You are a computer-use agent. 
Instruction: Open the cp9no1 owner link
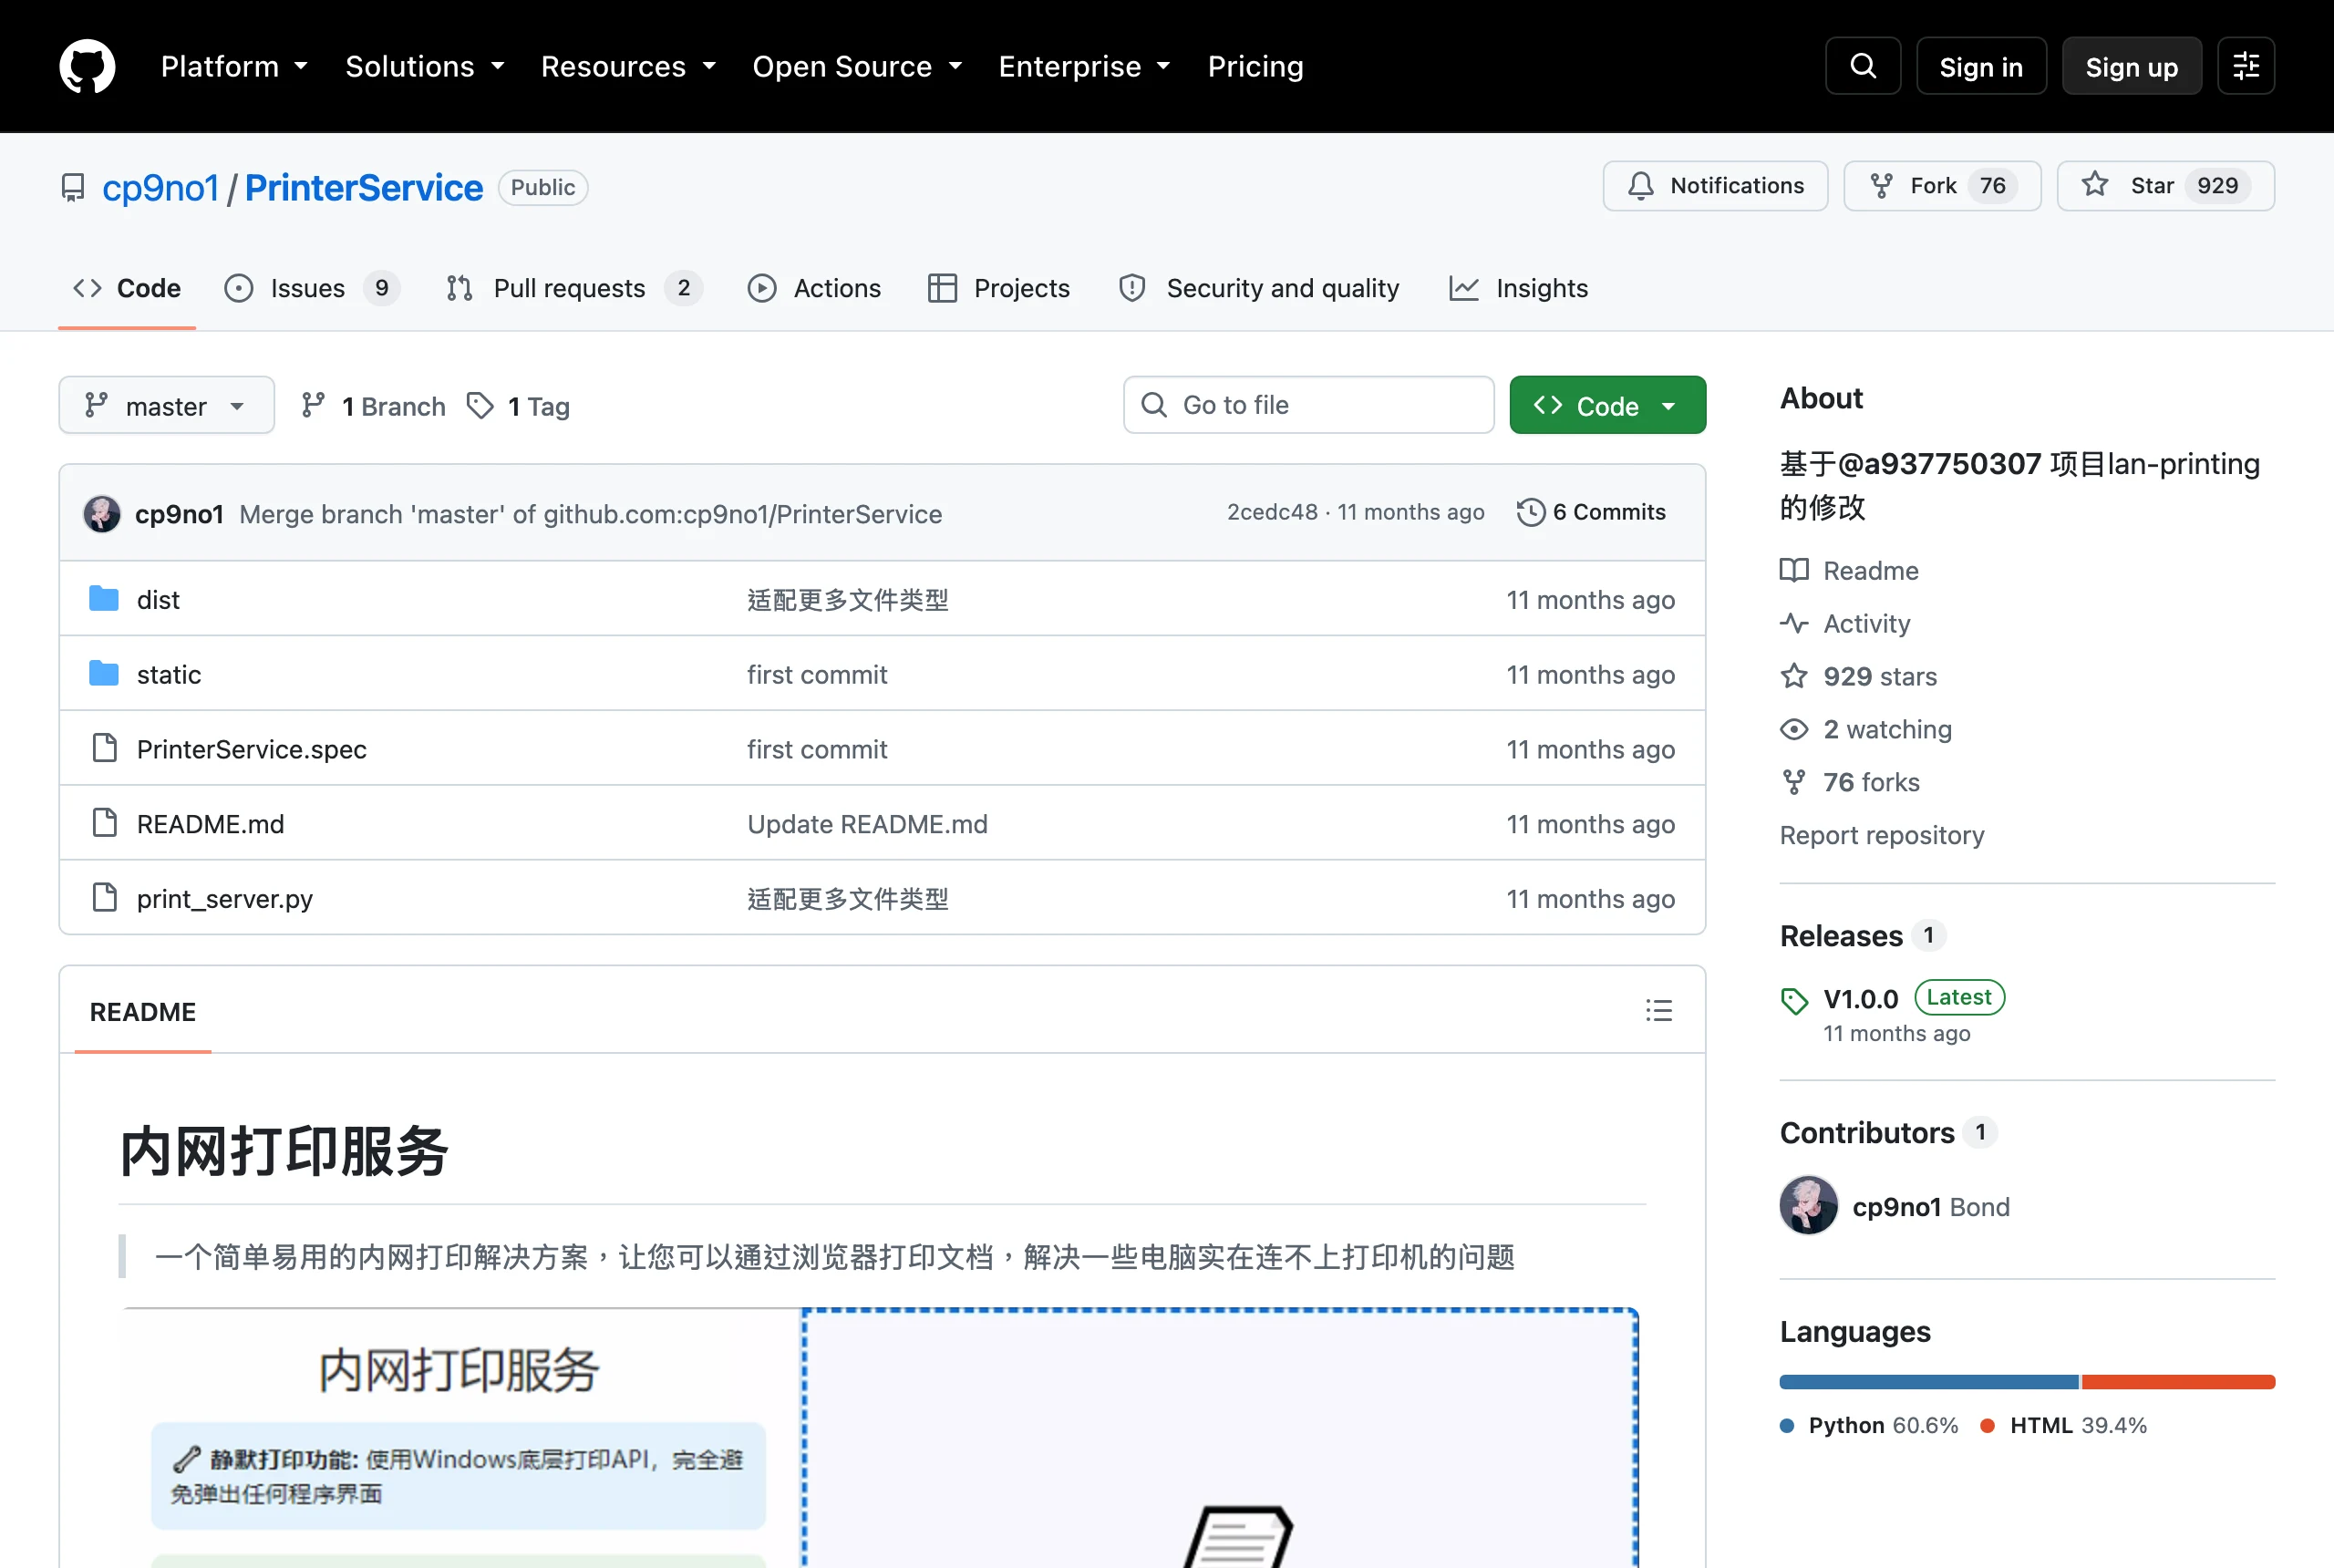[160, 188]
